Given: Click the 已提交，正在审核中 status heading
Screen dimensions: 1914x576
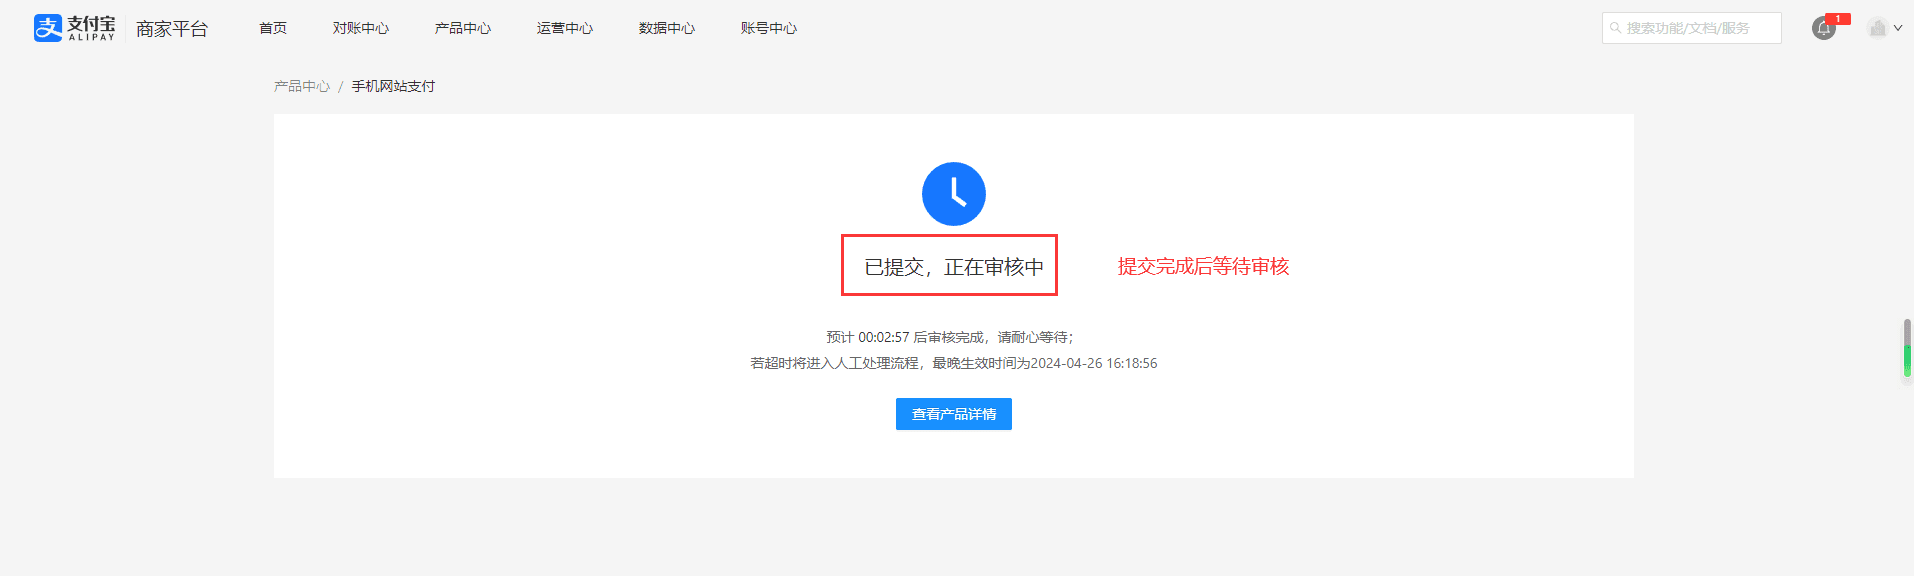Looking at the screenshot, I should point(953,267).
